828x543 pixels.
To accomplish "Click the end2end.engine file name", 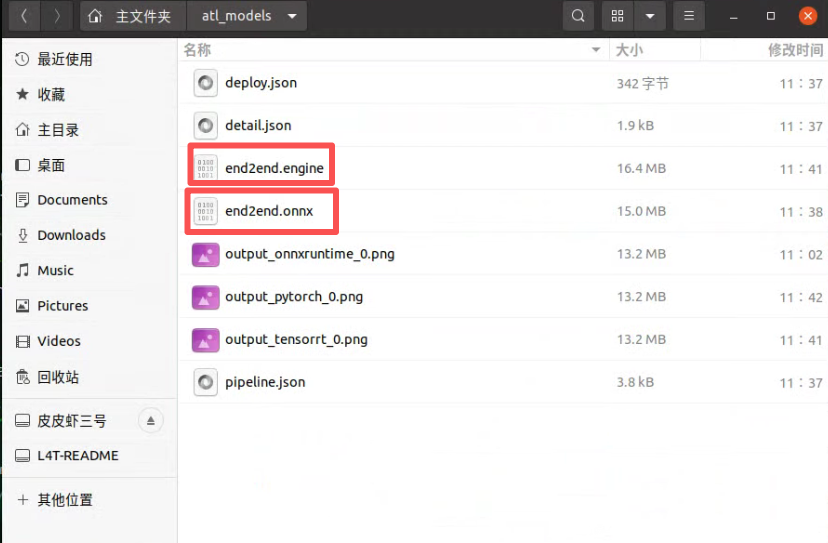I will (275, 168).
